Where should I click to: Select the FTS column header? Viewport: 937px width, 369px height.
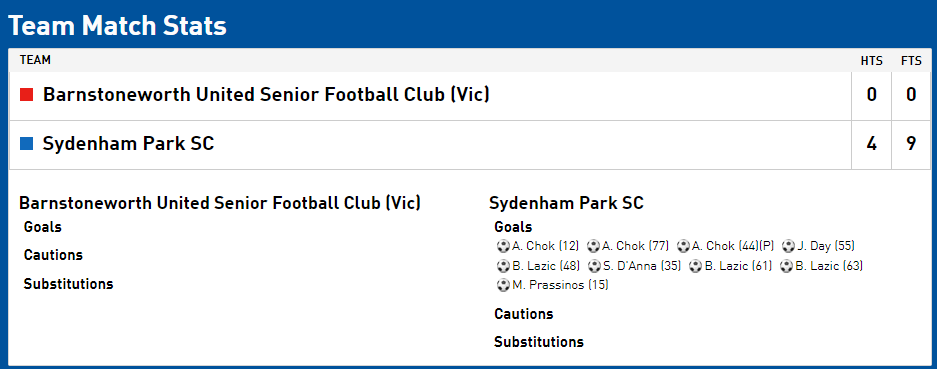(911, 60)
